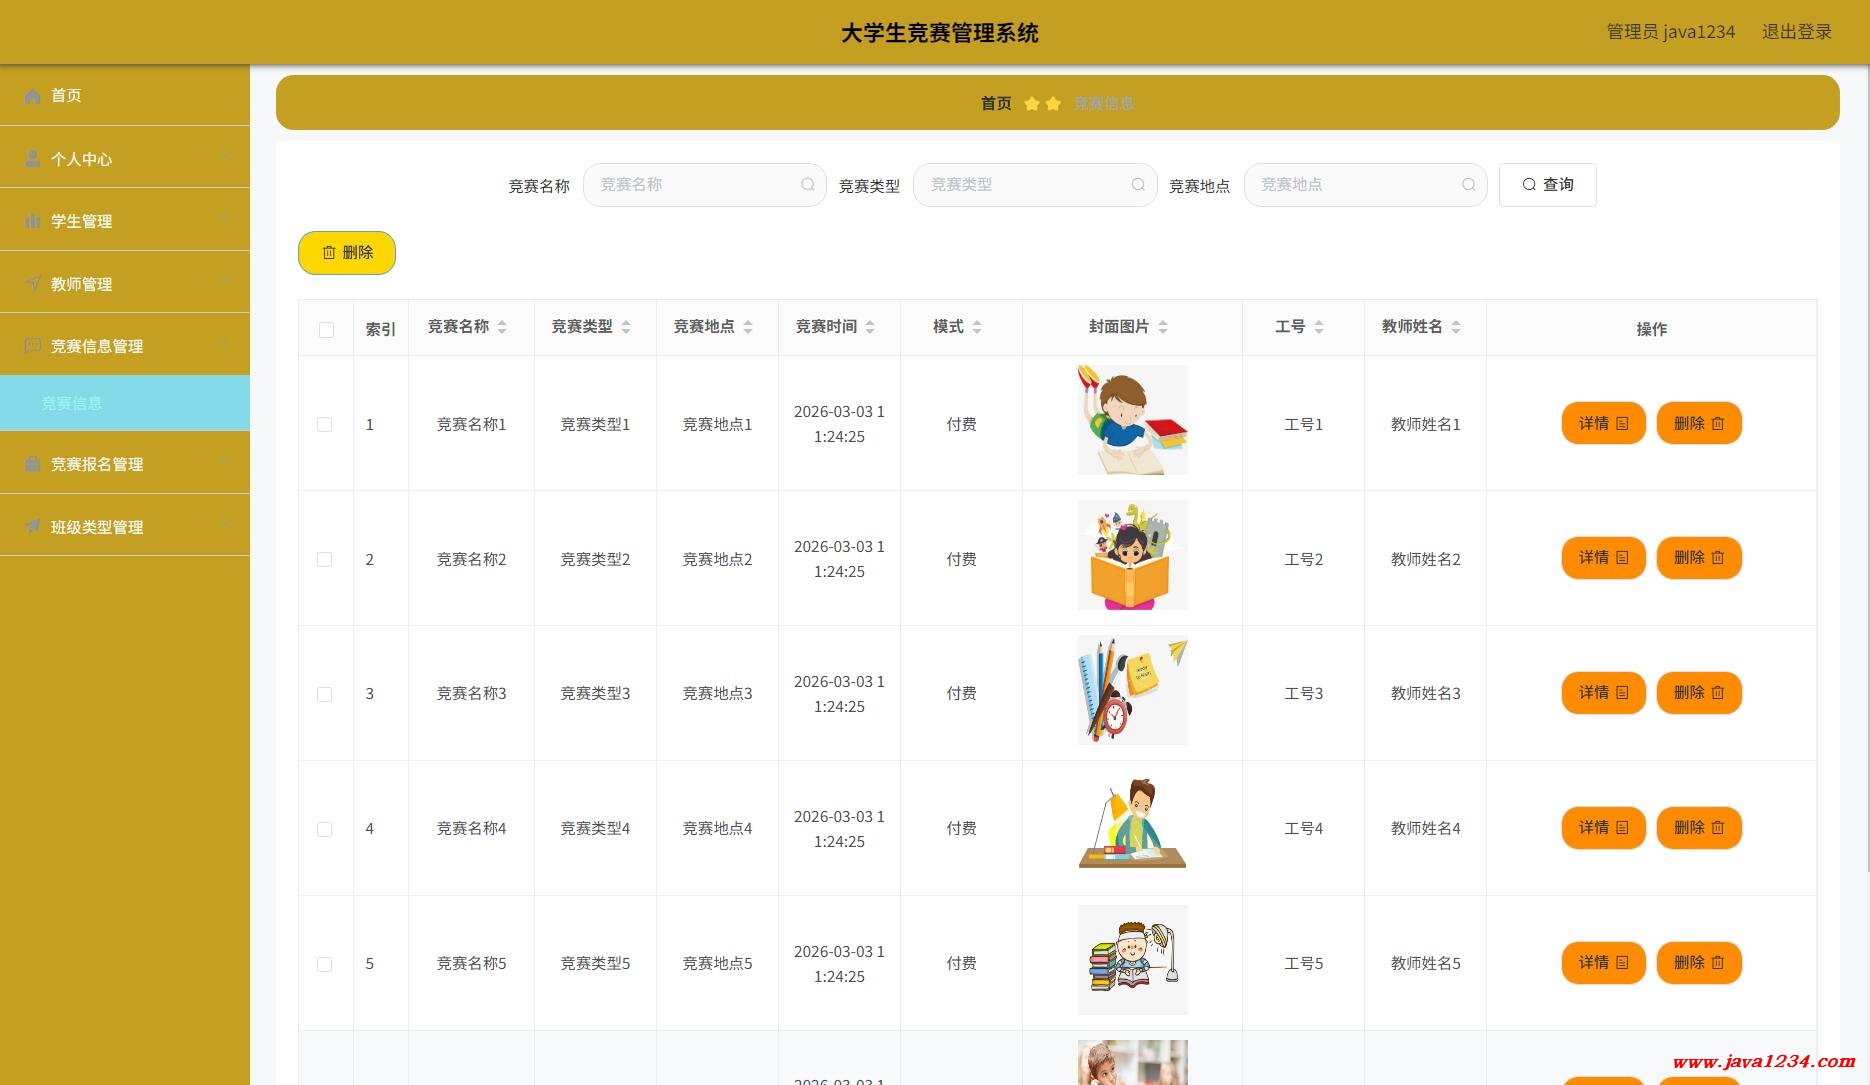1870x1085 pixels.
Task: Click the 查询 search button
Action: tap(1547, 185)
